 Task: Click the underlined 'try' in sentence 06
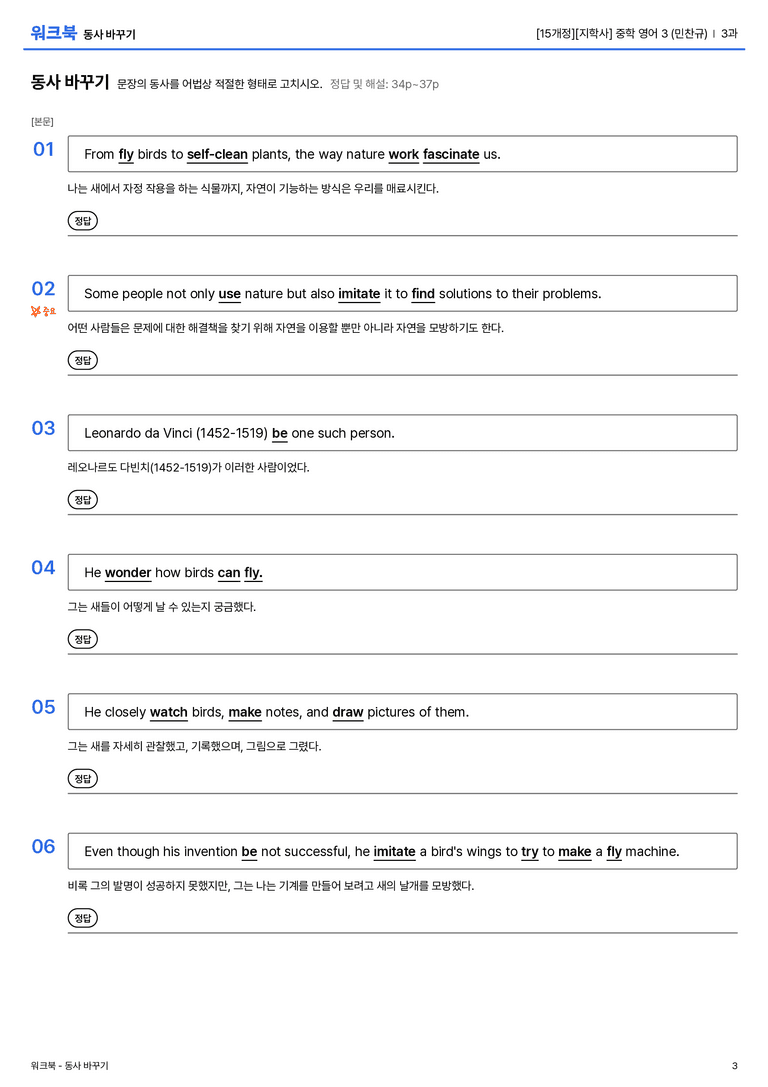pyautogui.click(x=530, y=851)
